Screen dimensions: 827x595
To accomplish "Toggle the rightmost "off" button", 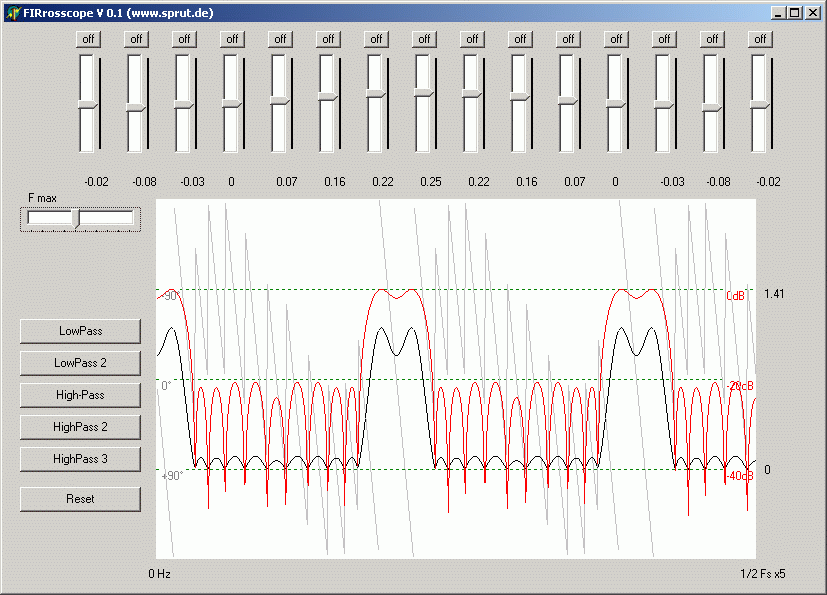I will 760,39.
